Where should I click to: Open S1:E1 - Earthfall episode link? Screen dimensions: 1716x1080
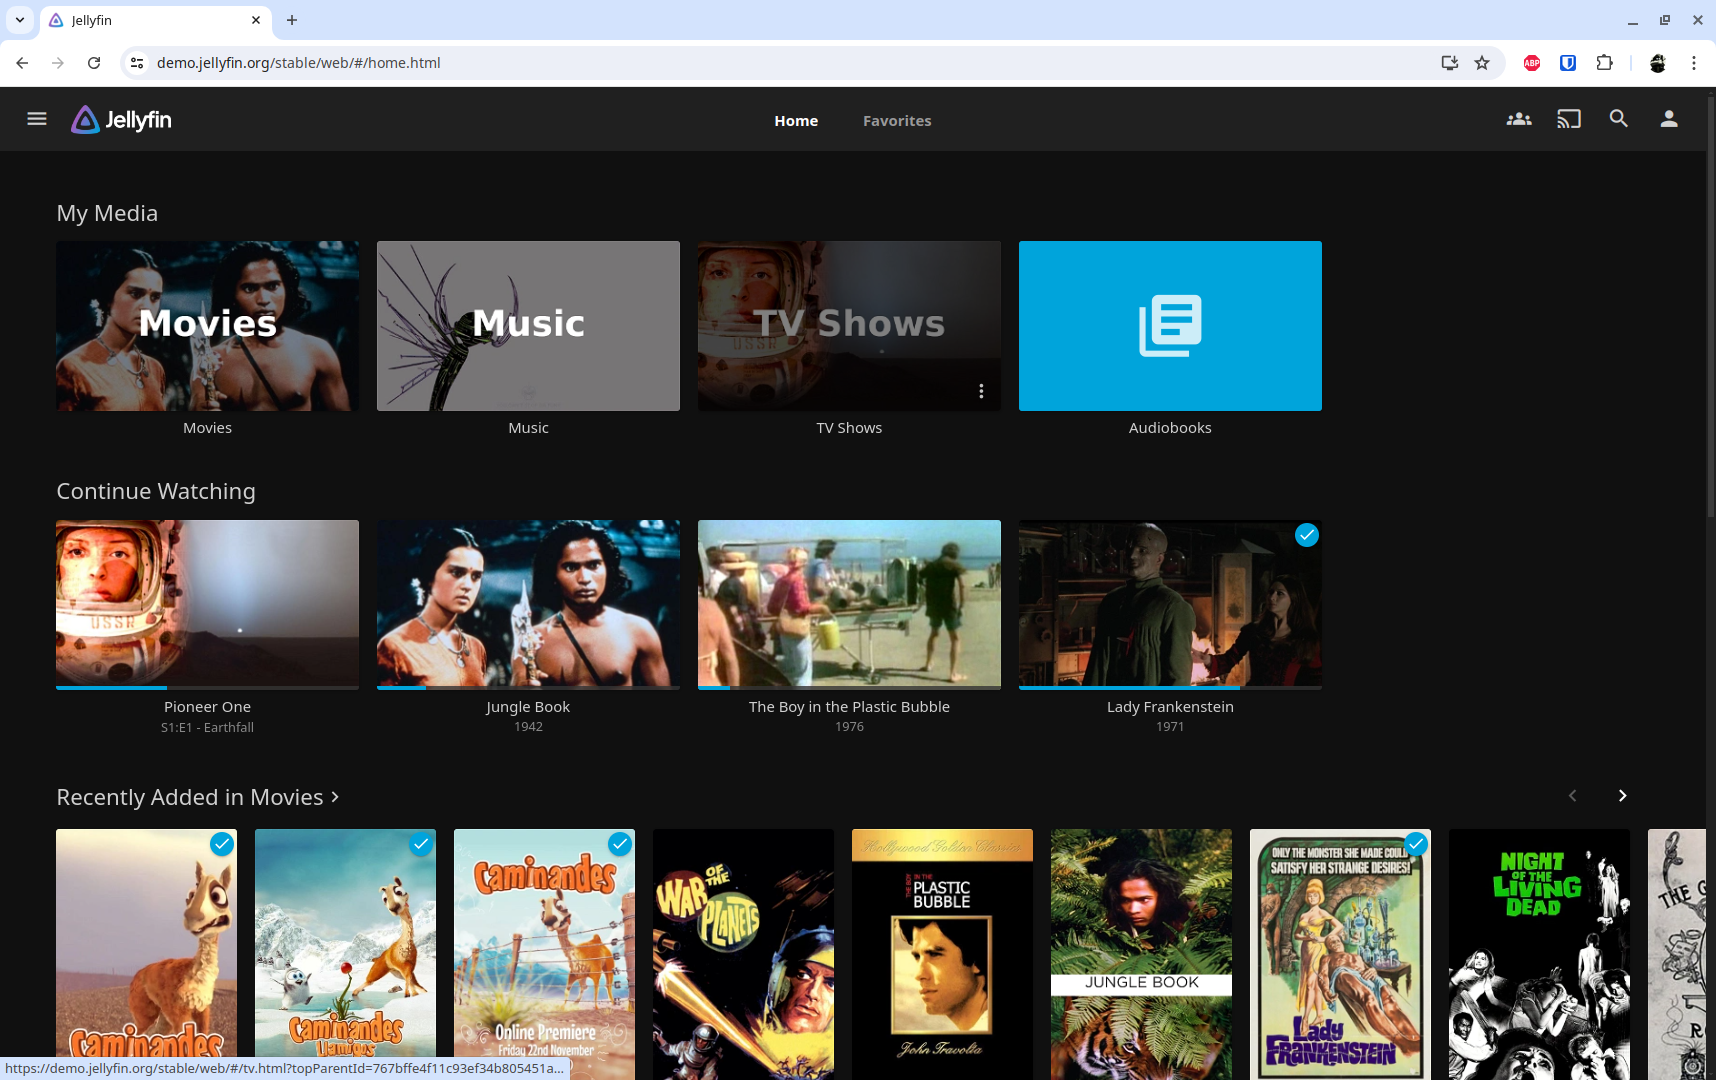point(207,728)
